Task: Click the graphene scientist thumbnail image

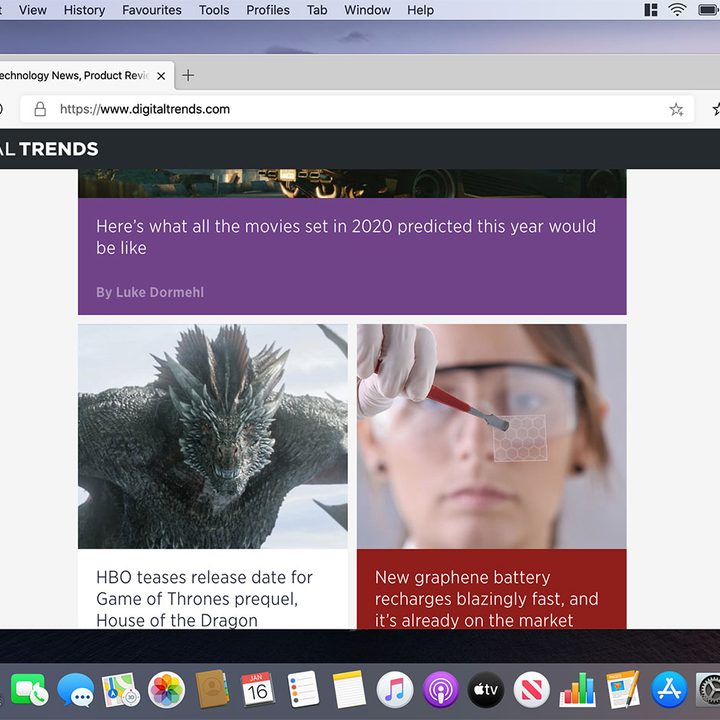Action: point(491,436)
